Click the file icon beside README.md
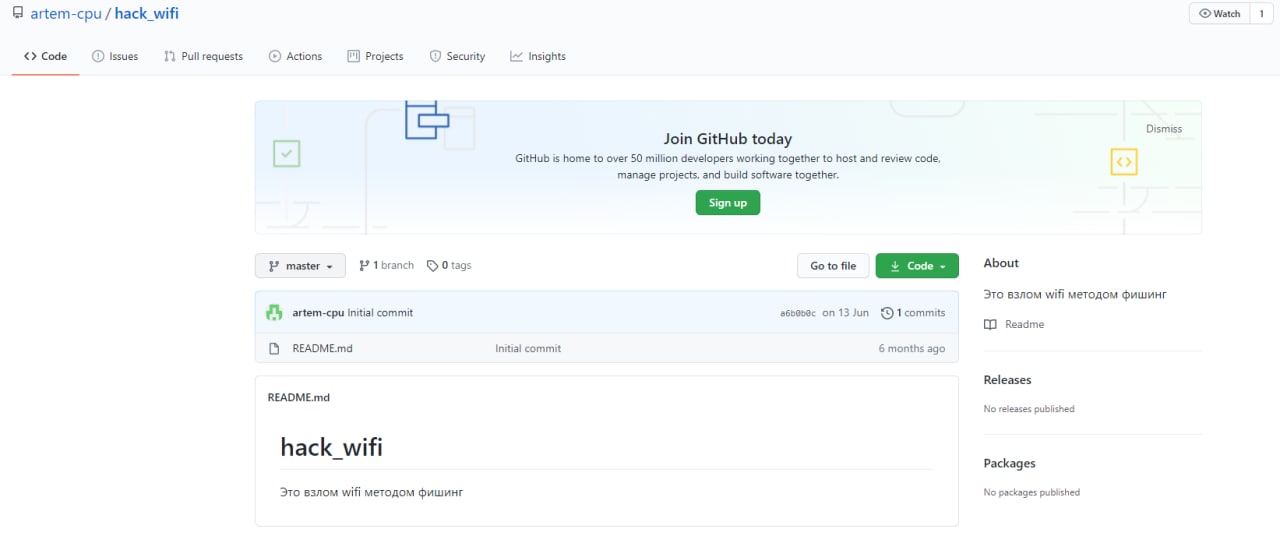This screenshot has width=1280, height=543. click(x=274, y=348)
